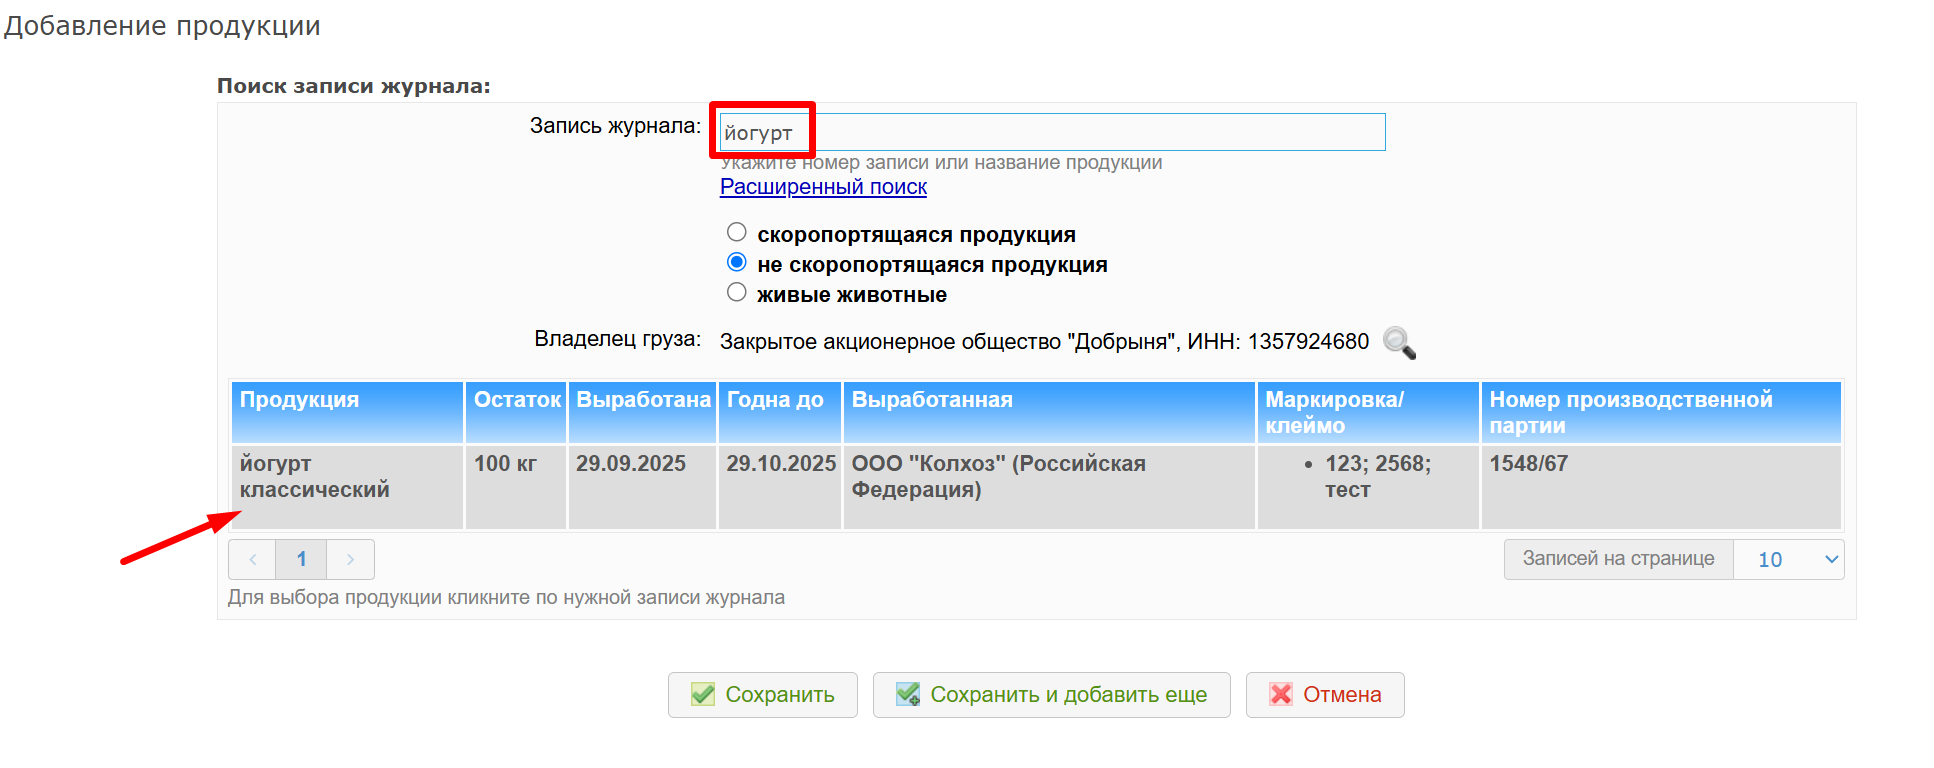Click the Маркировка/клеймо column header
This screenshot has width=1934, height=768.
[x=1366, y=412]
